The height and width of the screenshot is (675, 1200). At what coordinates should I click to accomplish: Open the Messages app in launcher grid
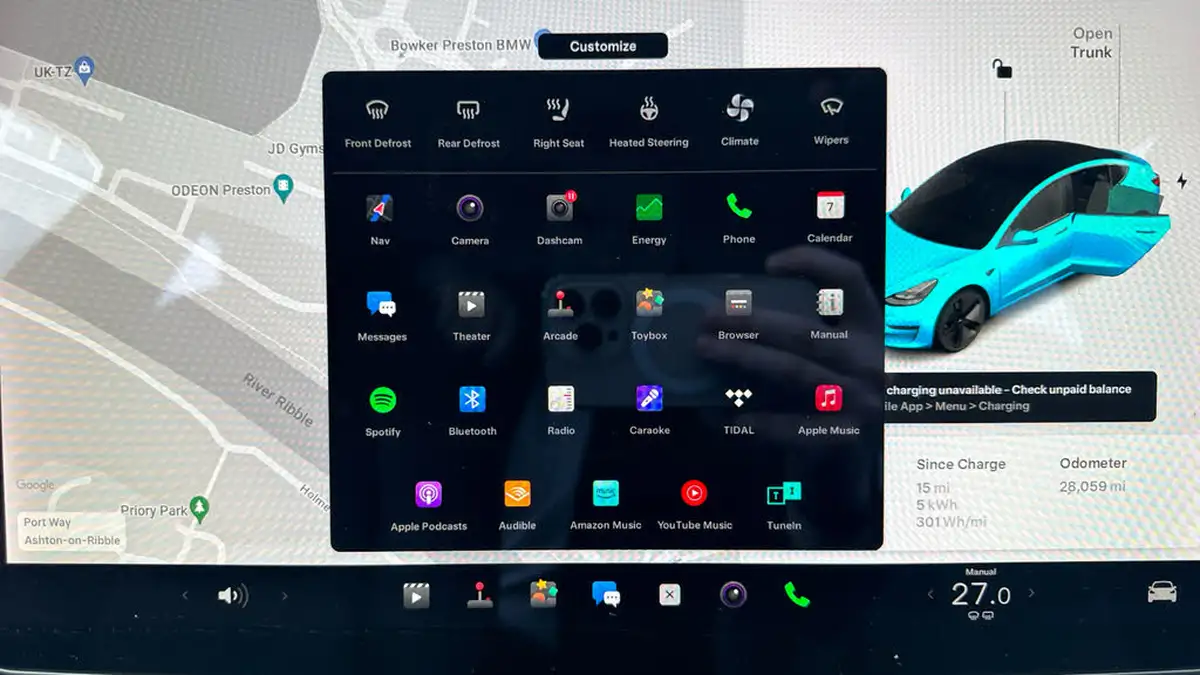pos(382,316)
